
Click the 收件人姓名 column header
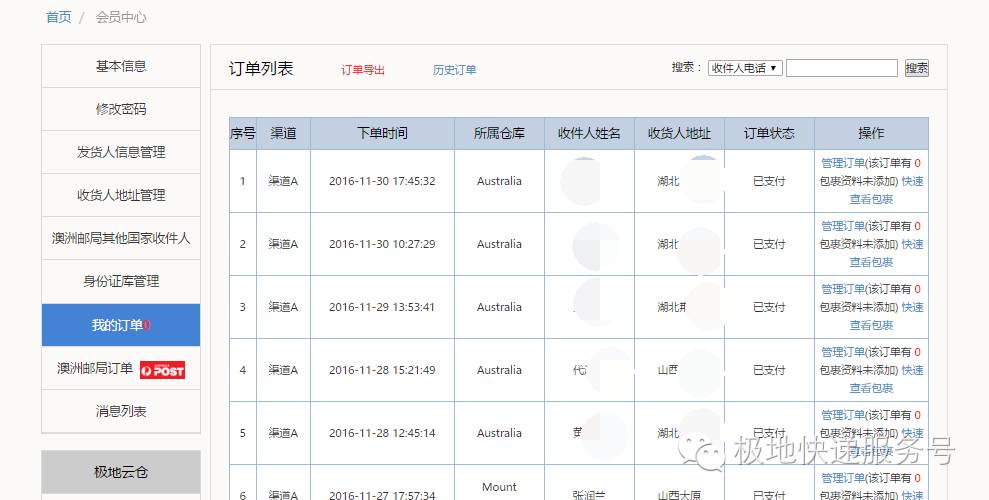pos(589,133)
